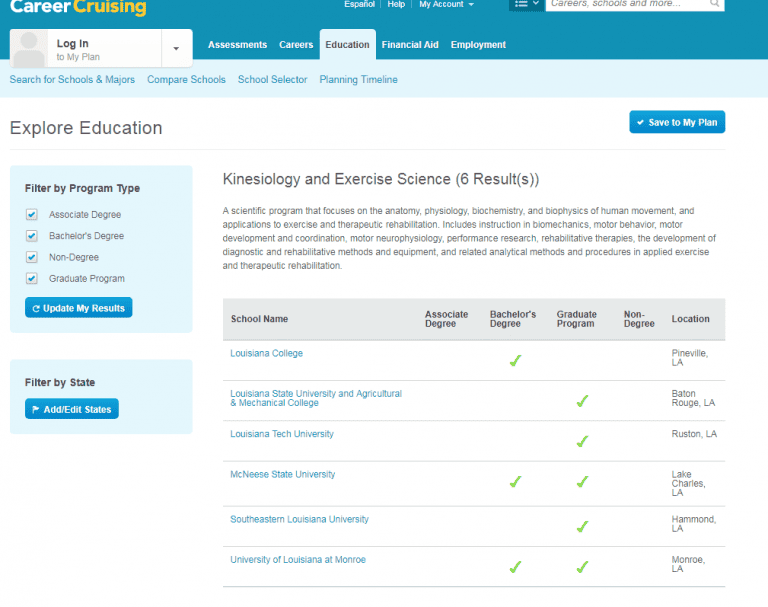This screenshot has width=768, height=607.
Task: Click the search magnifier icon
Action: [x=715, y=4]
